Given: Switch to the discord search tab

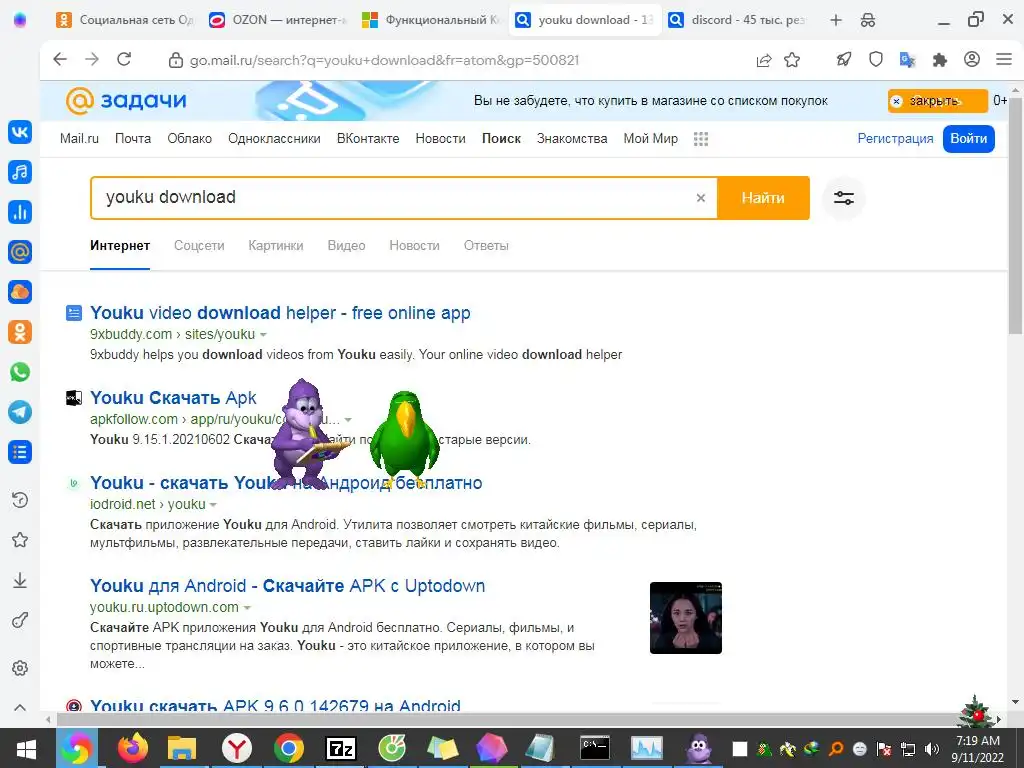Looking at the screenshot, I should click(x=738, y=20).
